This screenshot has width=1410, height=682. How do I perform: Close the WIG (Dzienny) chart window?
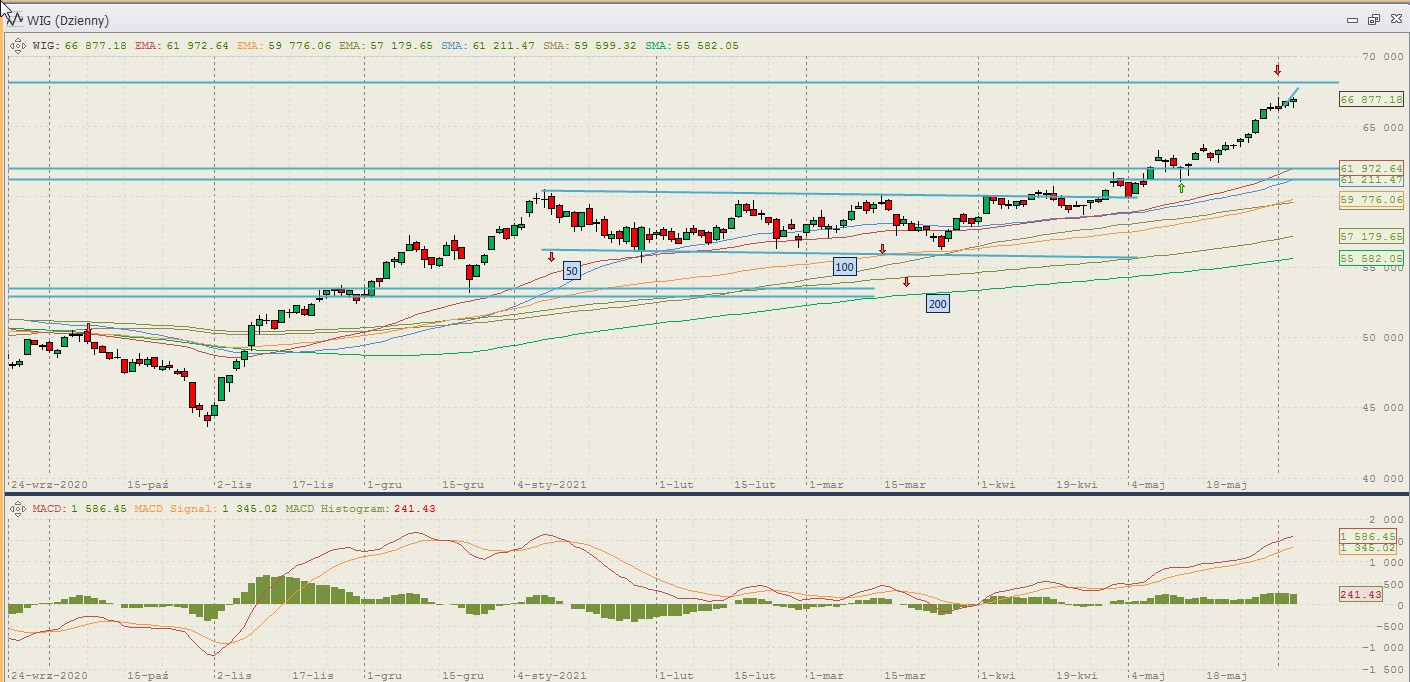1393,20
